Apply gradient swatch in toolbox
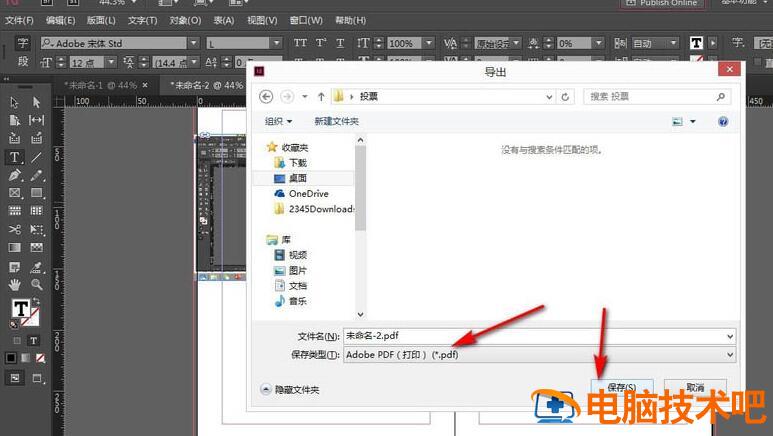This screenshot has width=773, height=436. click(x=25, y=358)
